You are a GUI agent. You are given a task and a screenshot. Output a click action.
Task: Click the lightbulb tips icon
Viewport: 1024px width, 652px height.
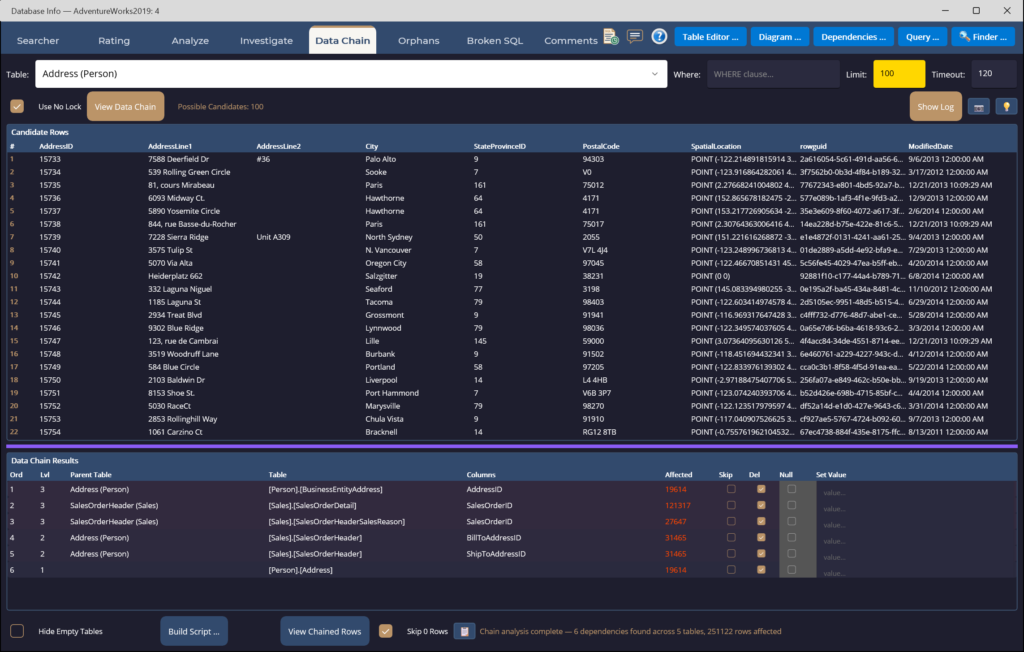tap(1006, 107)
